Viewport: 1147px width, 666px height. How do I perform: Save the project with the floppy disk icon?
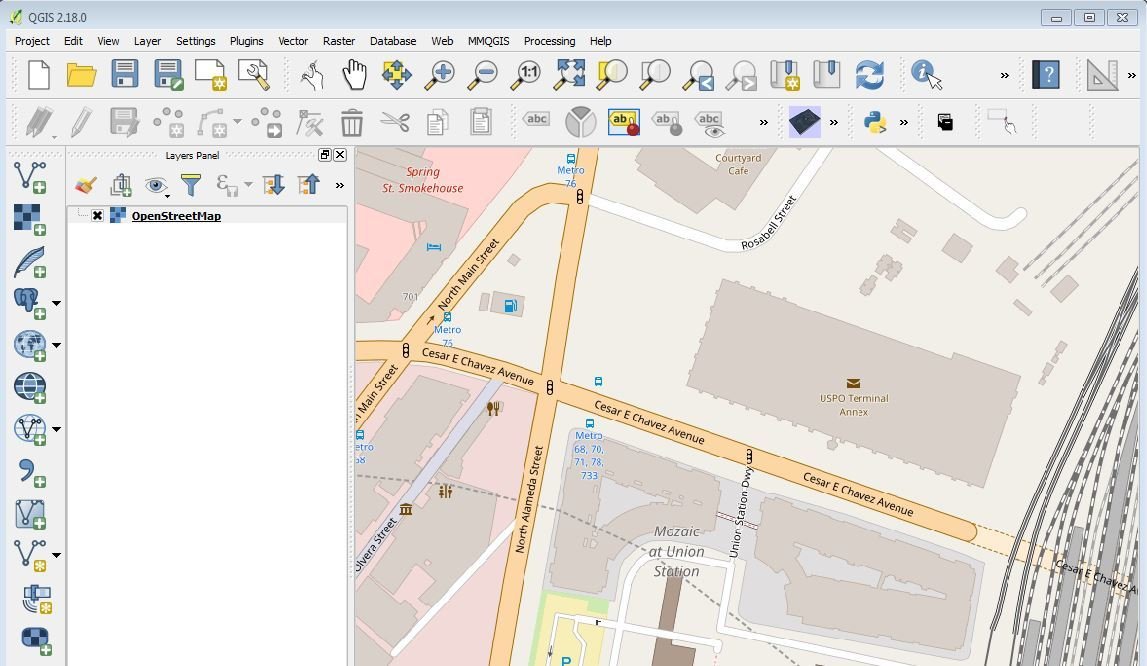(124, 75)
